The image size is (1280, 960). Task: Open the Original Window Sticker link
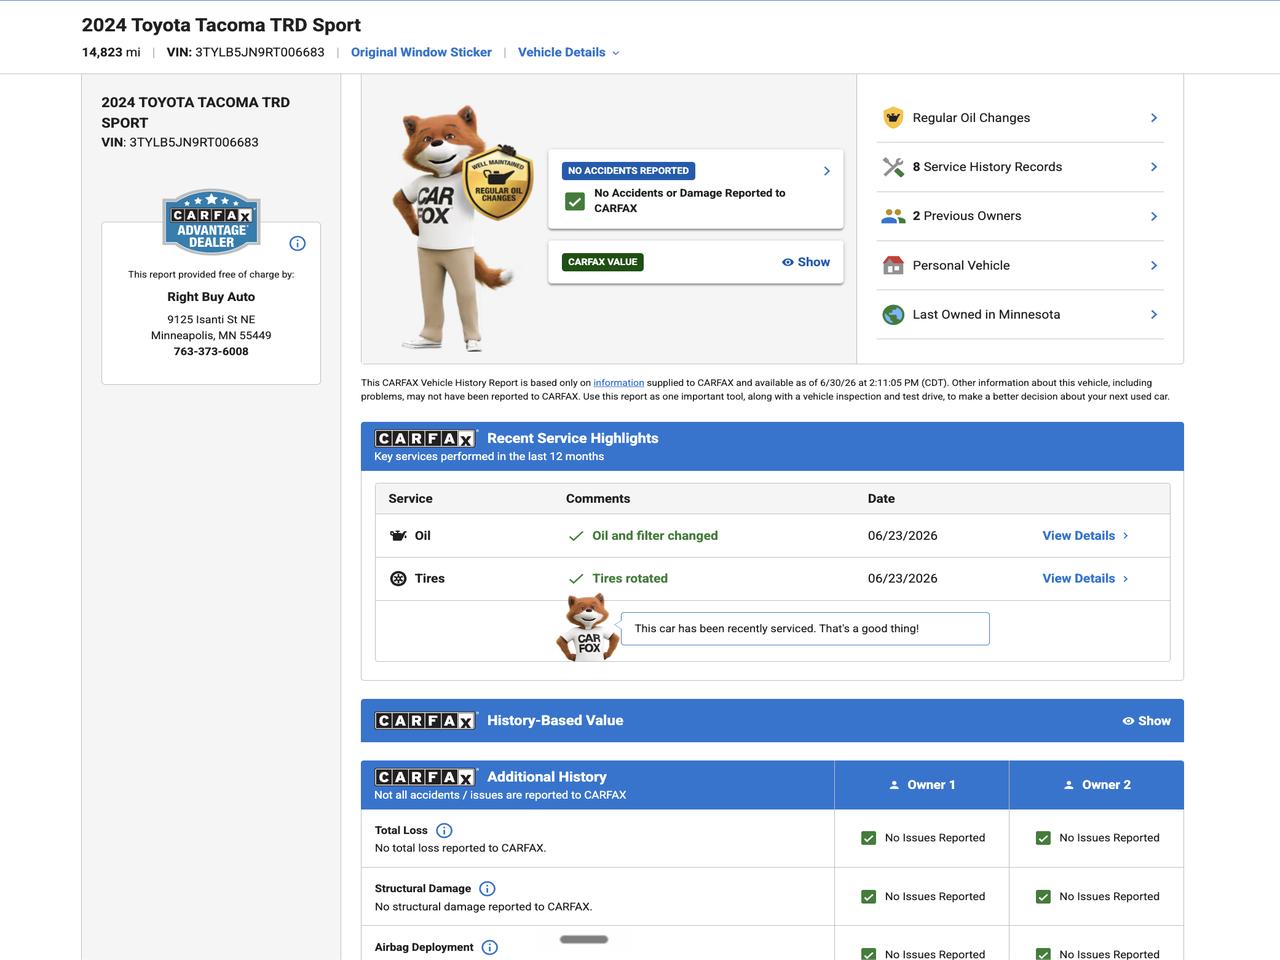421,52
